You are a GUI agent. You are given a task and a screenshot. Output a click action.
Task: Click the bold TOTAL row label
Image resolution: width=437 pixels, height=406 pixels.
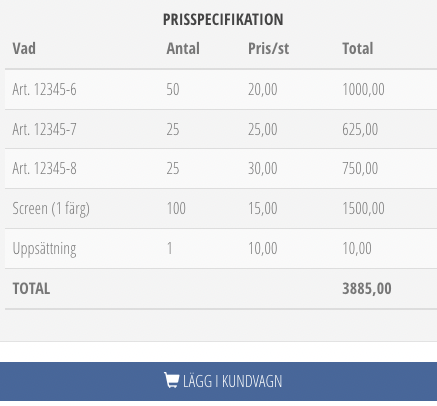(x=31, y=289)
